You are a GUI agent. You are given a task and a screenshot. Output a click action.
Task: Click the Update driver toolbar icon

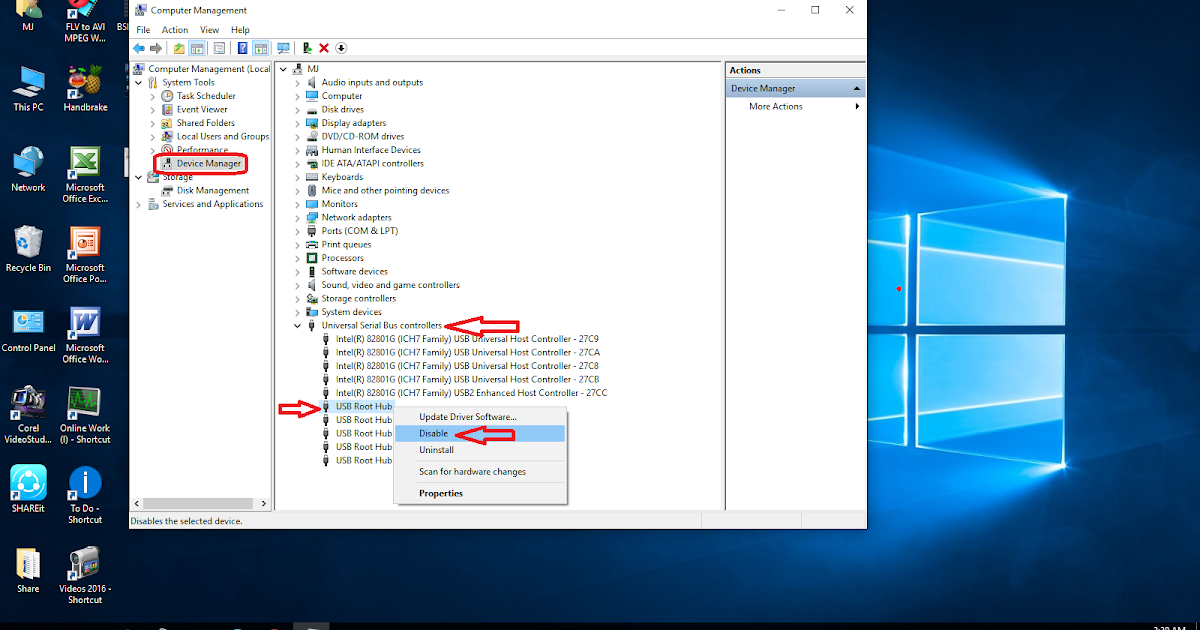click(307, 47)
